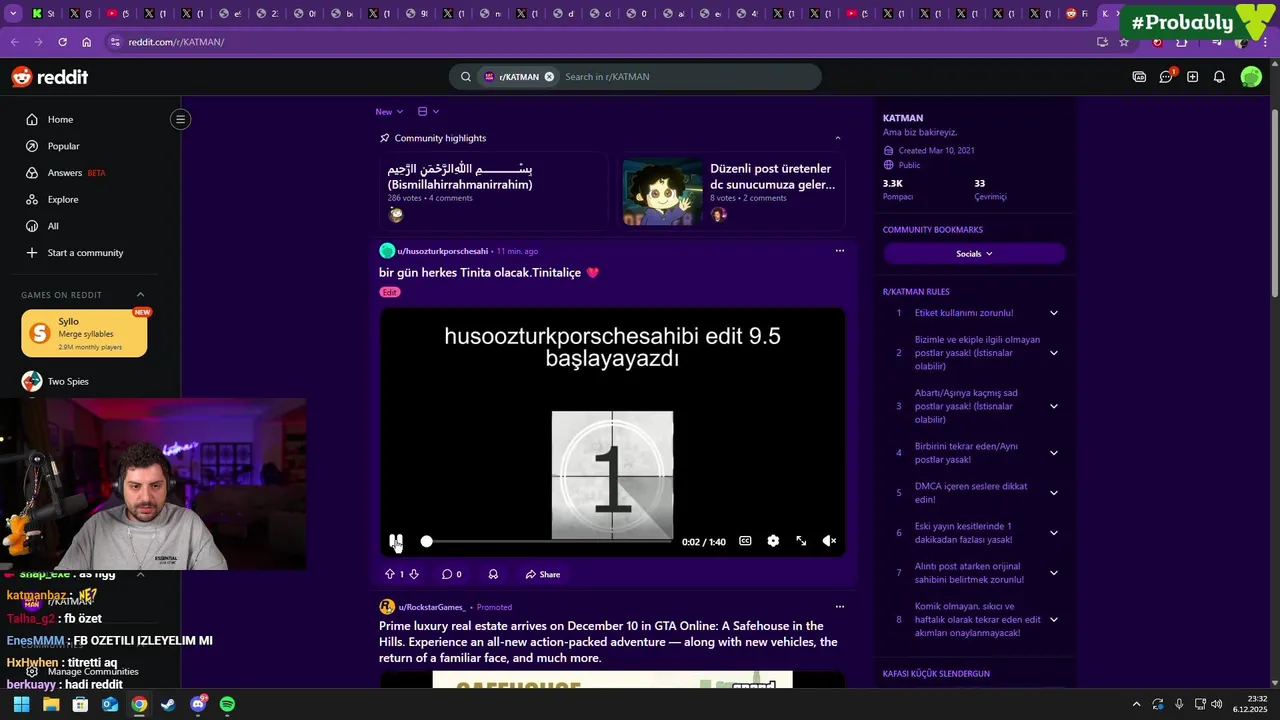Open the user avatar menu

pos(1251,77)
